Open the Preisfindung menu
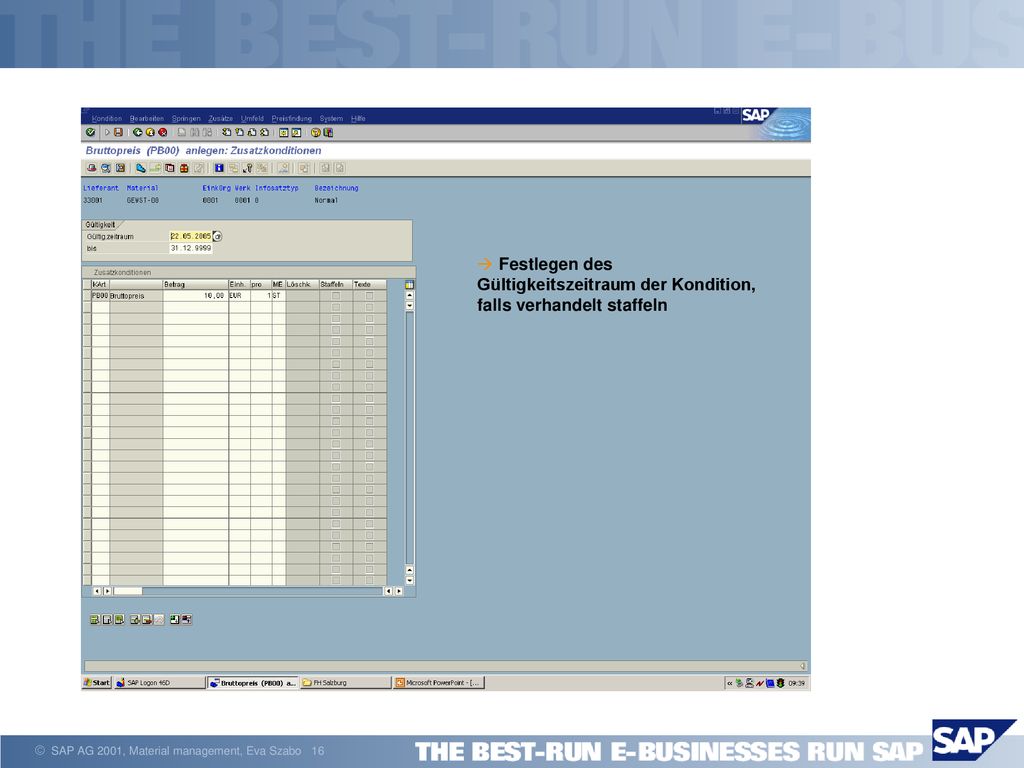 click(291, 119)
